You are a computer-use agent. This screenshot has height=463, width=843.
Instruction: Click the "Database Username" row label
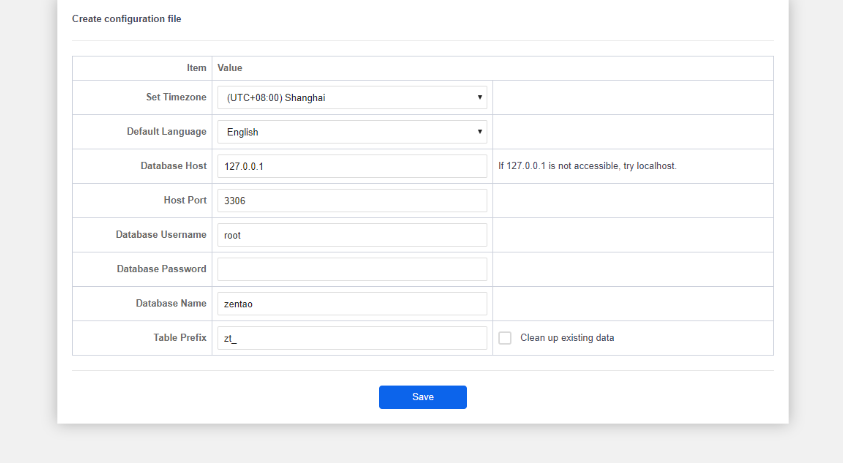pyautogui.click(x=161, y=235)
